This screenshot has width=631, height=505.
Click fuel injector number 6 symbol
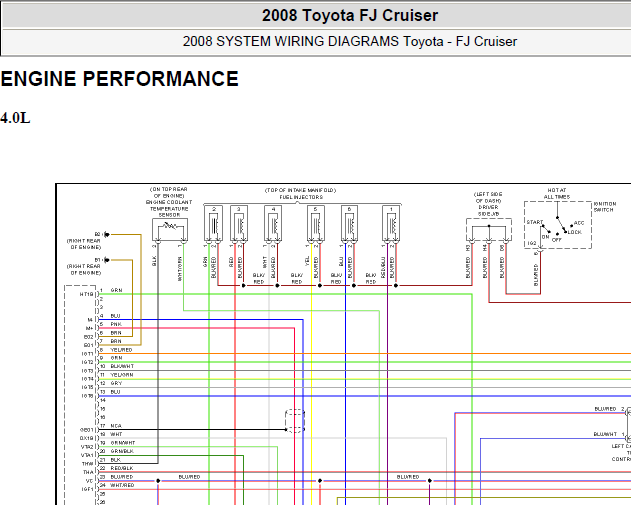point(349,224)
